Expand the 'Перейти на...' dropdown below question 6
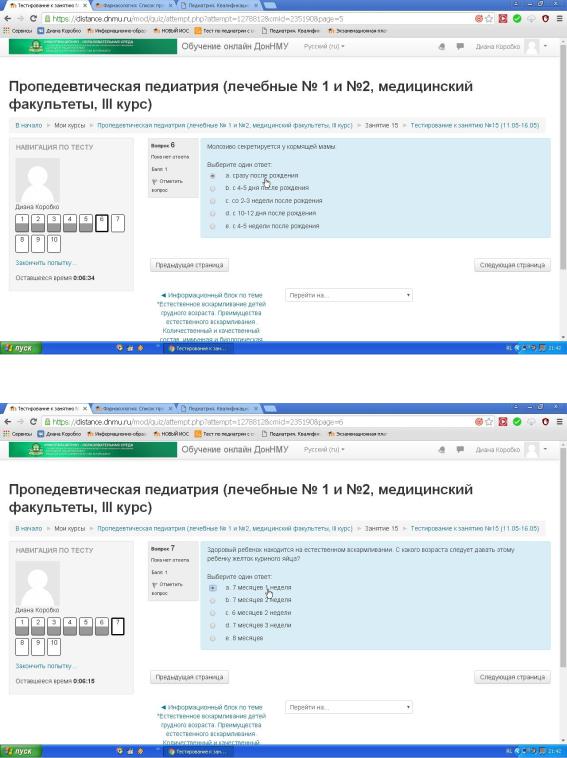This screenshot has height=758, width=567. click(x=349, y=295)
